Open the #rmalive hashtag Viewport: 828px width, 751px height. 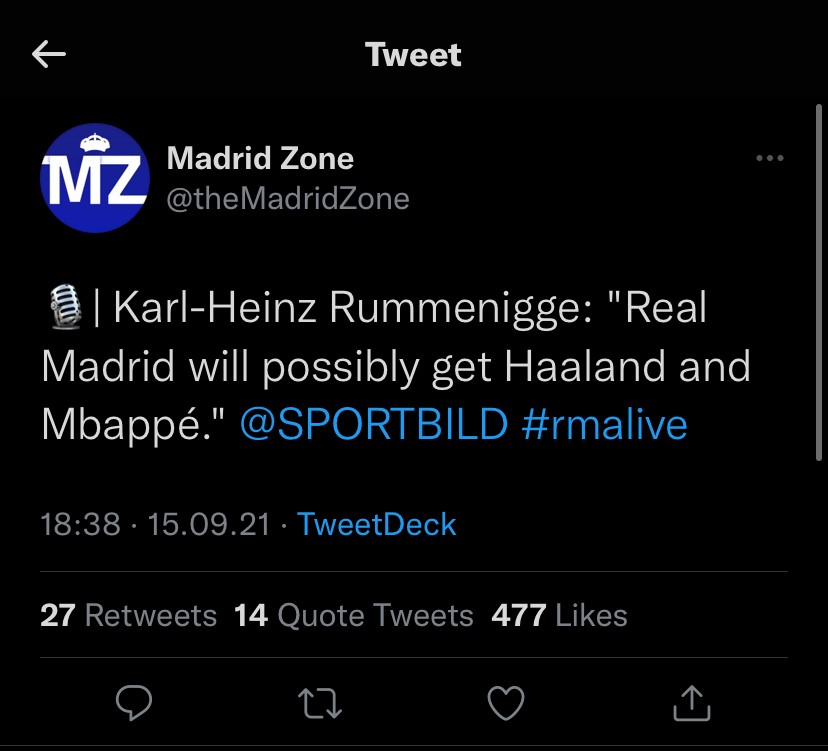605,425
